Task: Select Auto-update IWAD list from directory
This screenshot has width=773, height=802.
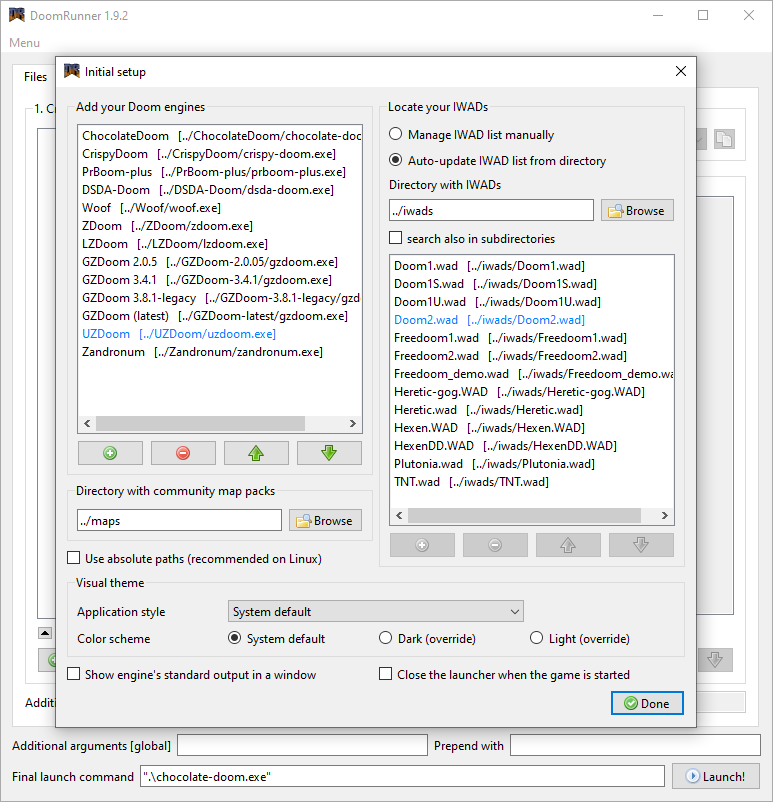Action: 497,161
